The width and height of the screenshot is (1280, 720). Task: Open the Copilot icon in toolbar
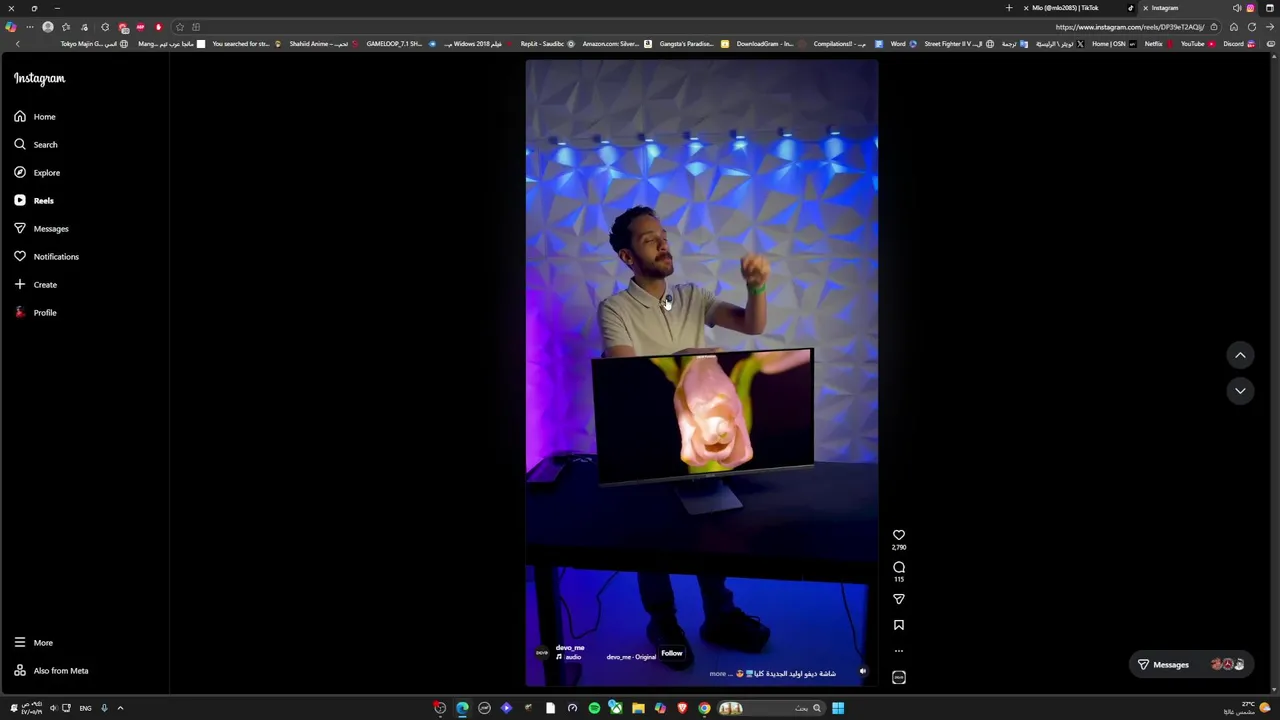click(11, 27)
